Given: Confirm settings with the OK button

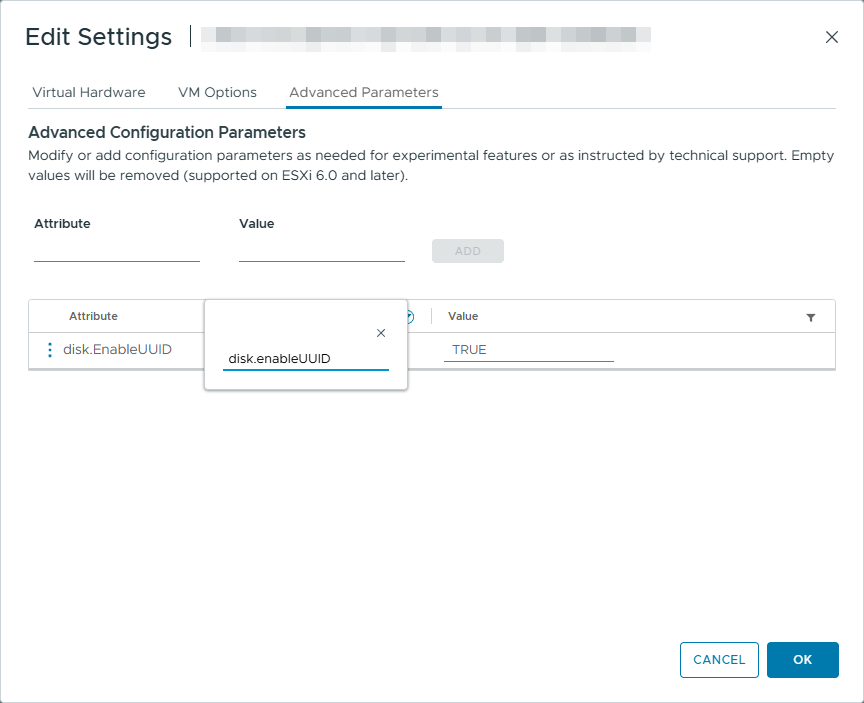Looking at the screenshot, I should pyautogui.click(x=802, y=660).
